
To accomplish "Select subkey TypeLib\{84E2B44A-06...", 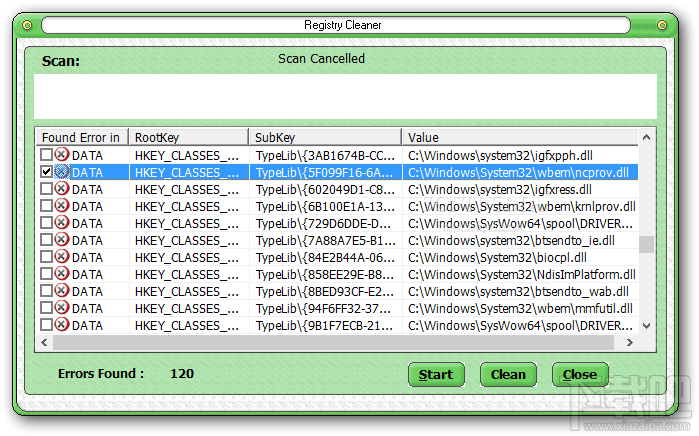I will click(325, 257).
